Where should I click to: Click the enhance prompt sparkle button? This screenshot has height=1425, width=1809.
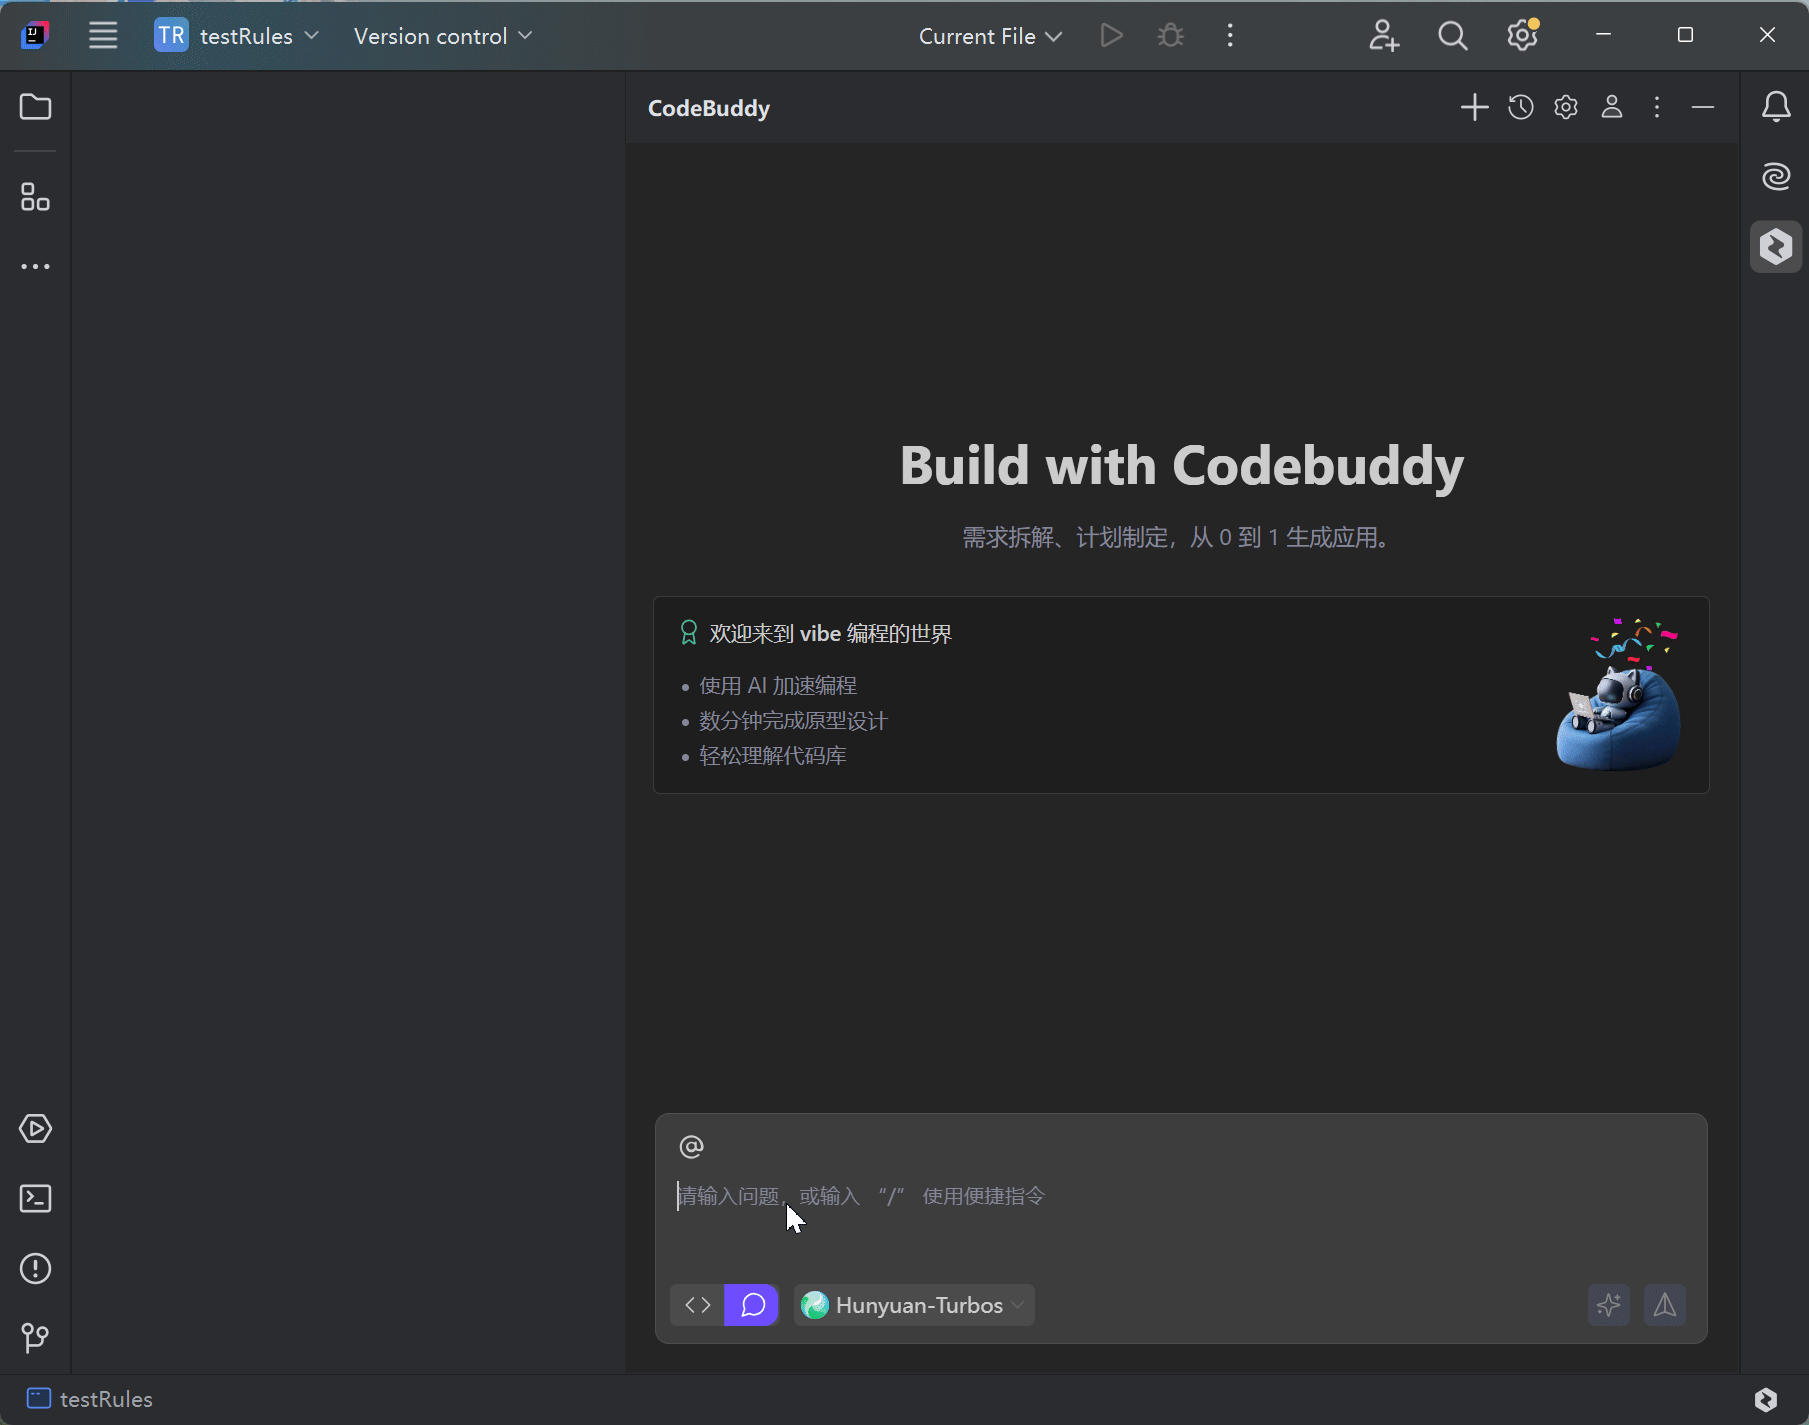pos(1608,1305)
